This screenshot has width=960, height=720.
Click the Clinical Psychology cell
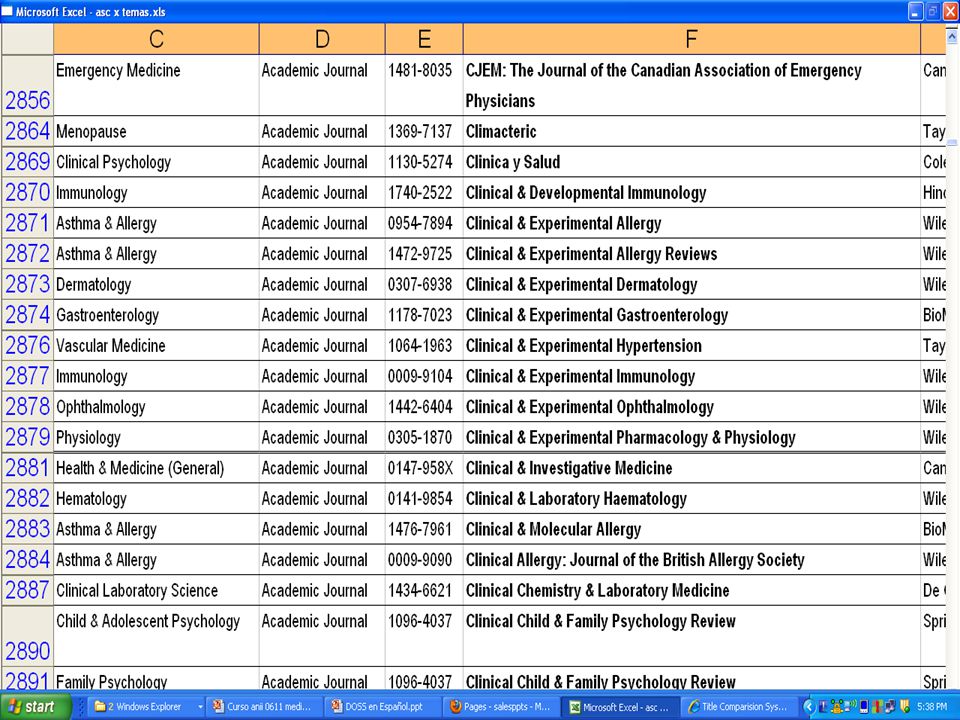pos(156,162)
